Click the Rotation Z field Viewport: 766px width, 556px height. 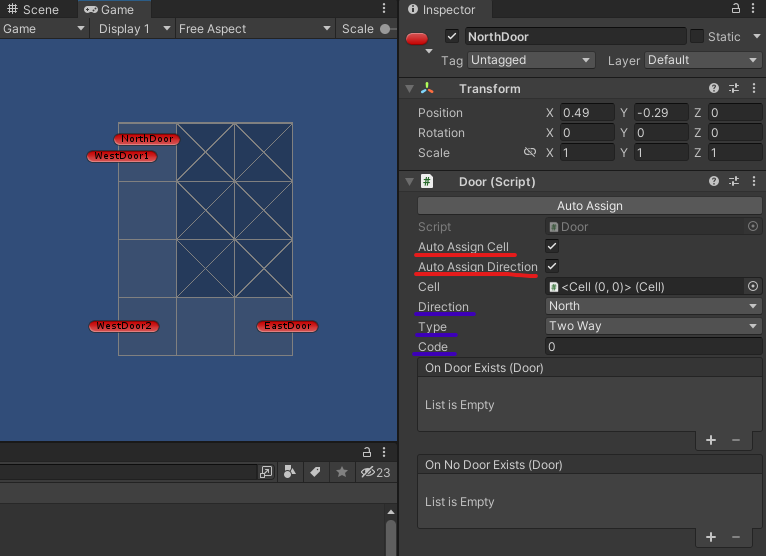tap(735, 132)
